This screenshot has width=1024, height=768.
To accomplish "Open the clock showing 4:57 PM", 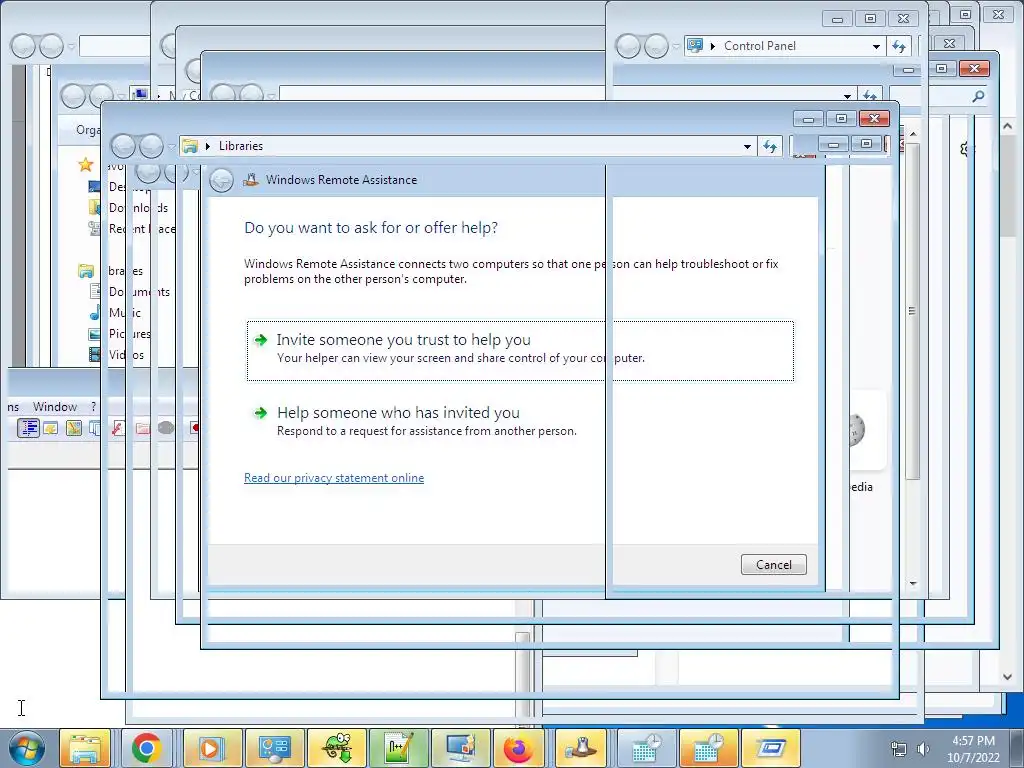I will point(973,749).
